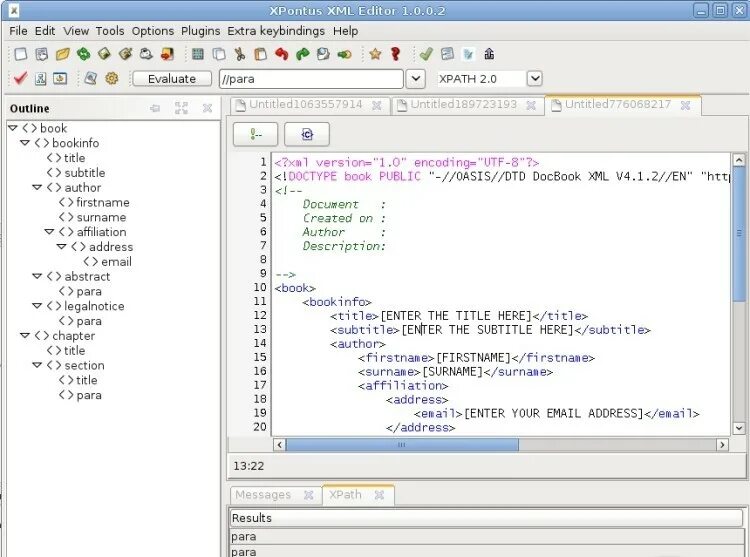Click the editor horizontal scrollbar thumb
Image resolution: width=750 pixels, height=557 pixels.
402,445
